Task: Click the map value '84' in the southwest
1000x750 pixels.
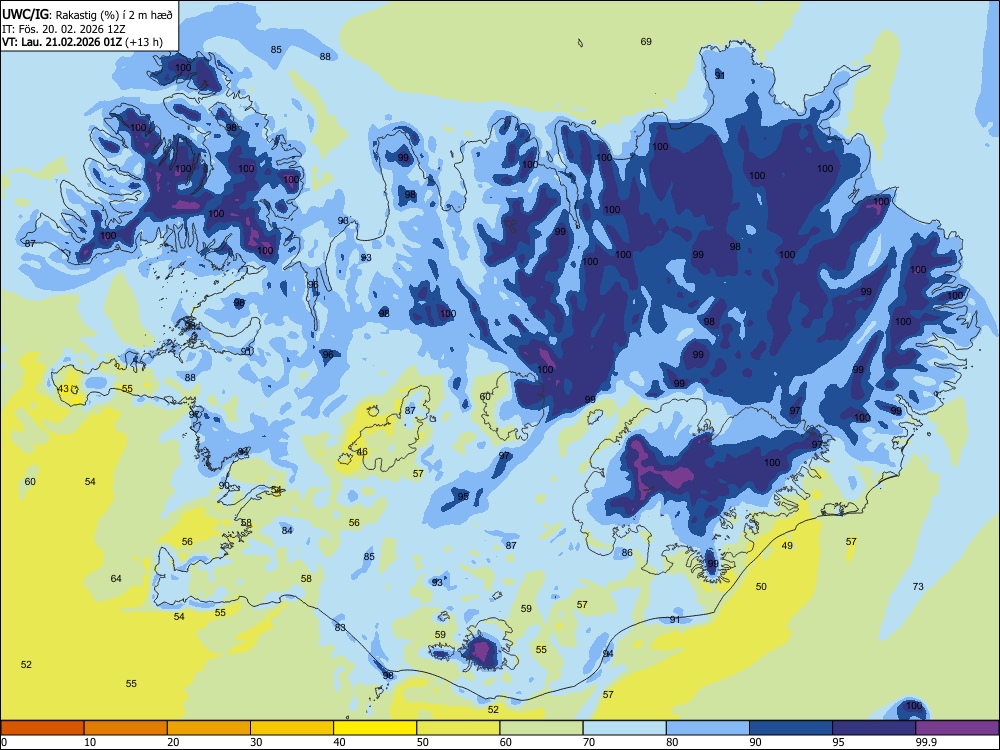Action: [287, 530]
